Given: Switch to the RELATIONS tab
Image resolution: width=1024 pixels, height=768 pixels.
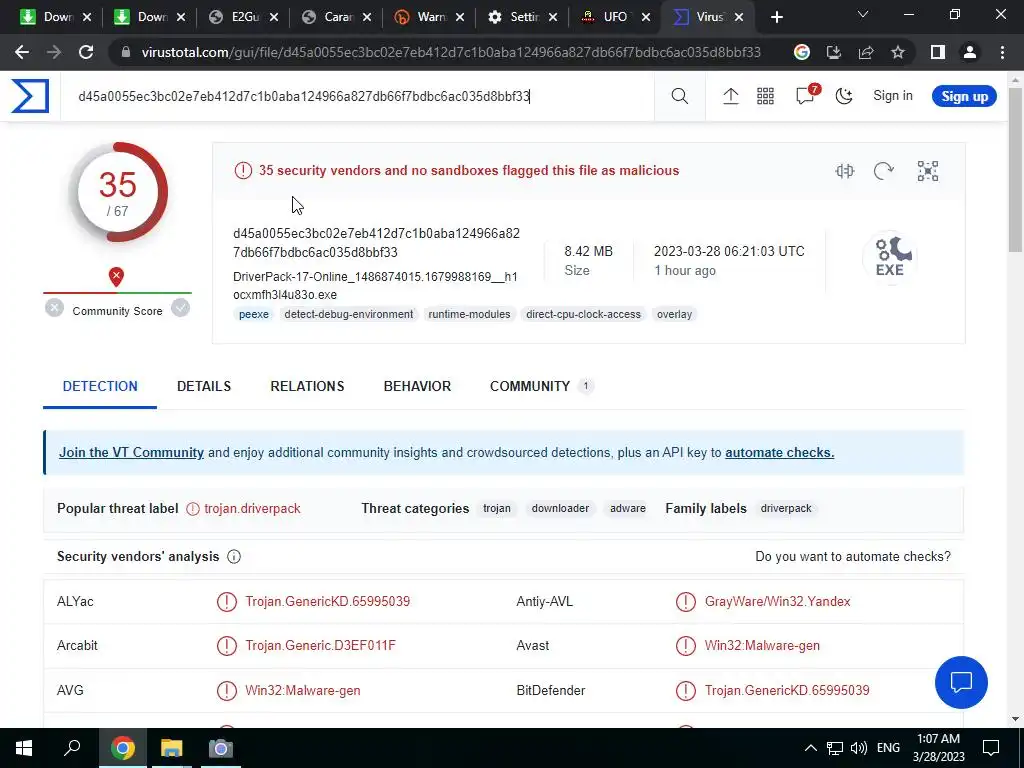Looking at the screenshot, I should click(307, 386).
